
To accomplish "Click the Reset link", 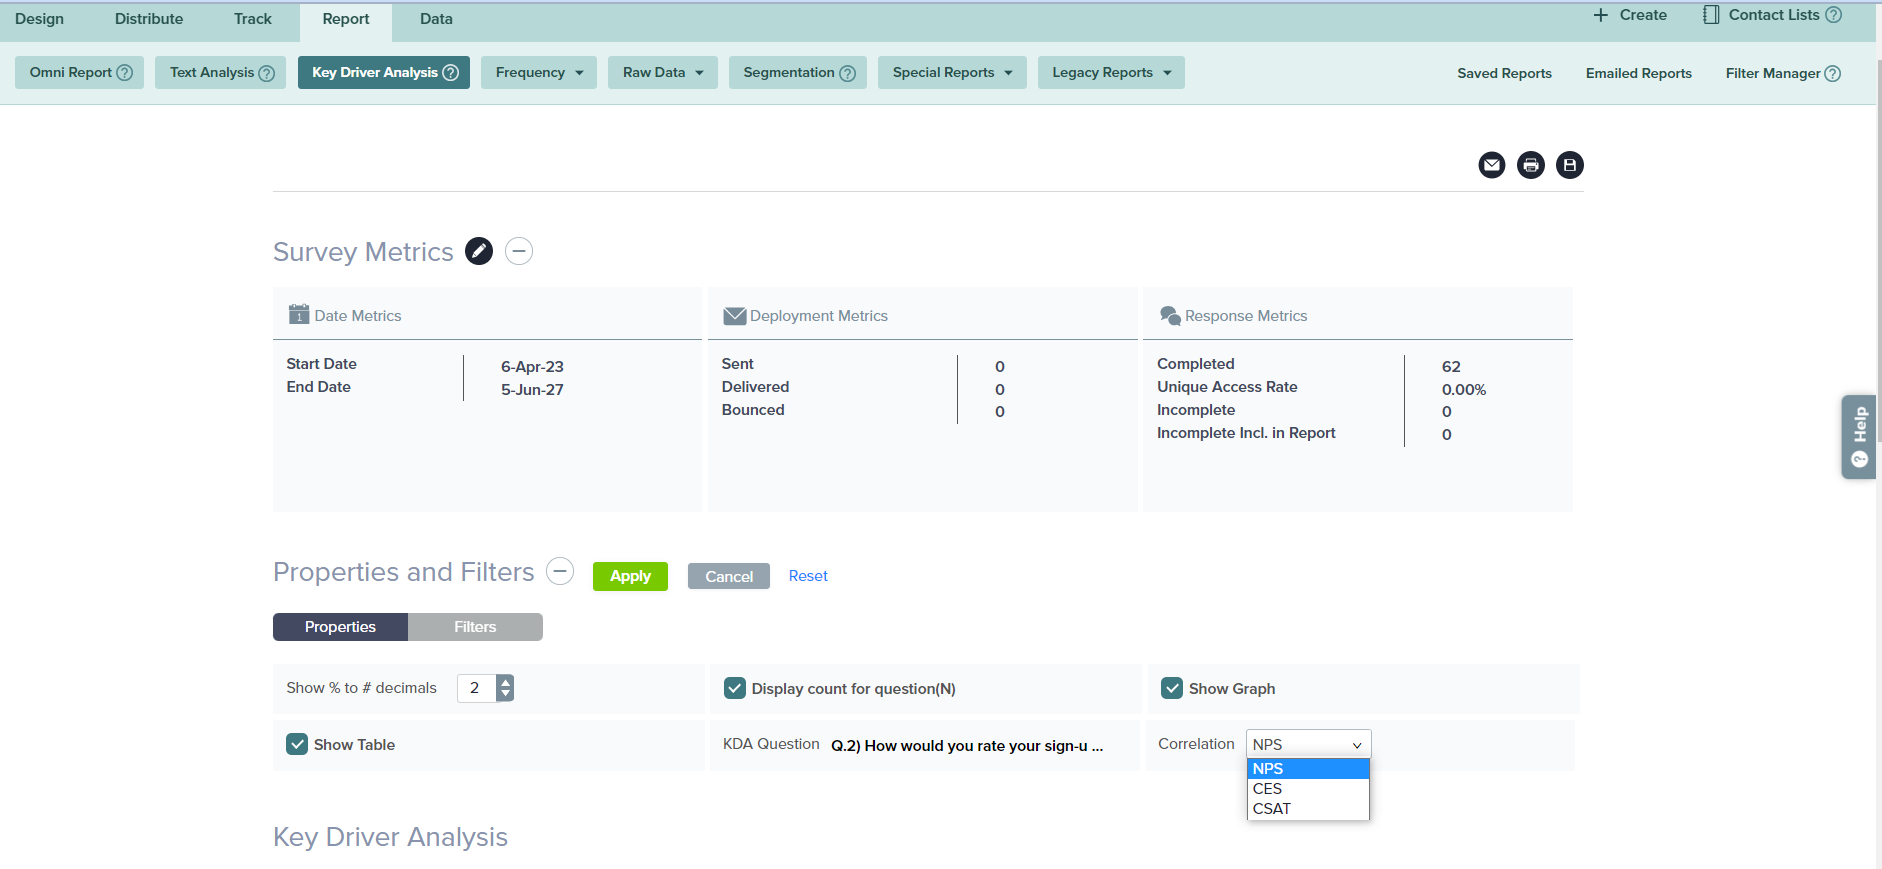I will (x=808, y=576).
